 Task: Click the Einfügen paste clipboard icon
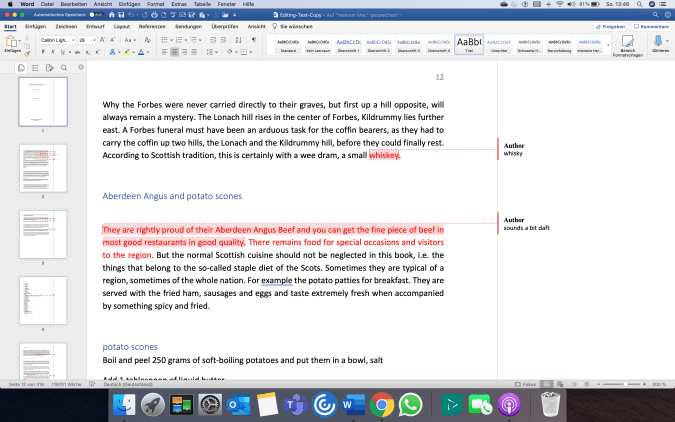click(13, 43)
